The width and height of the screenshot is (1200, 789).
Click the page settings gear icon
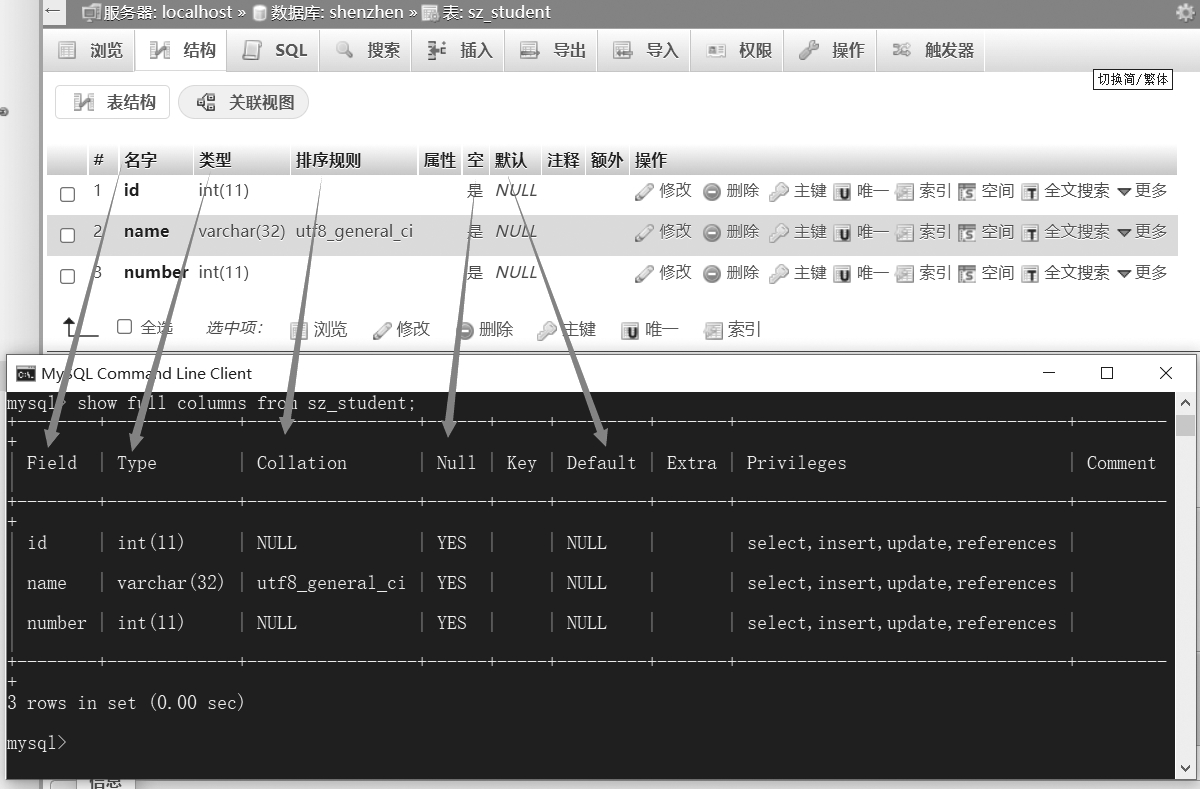coord(1185,12)
